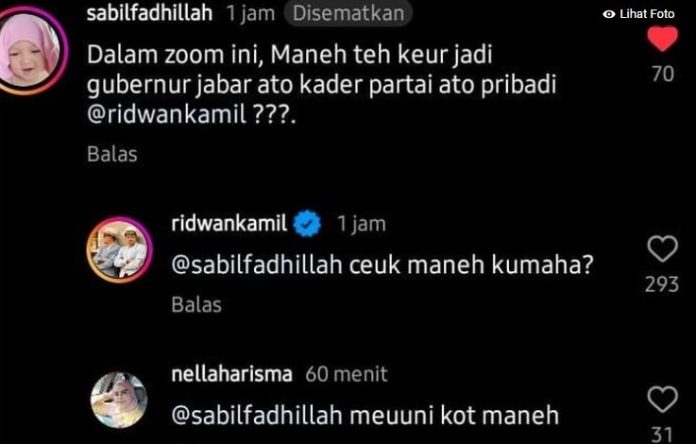Image resolution: width=696 pixels, height=444 pixels.
Task: Open nellaharisma's profile avatar
Action: click(x=119, y=400)
